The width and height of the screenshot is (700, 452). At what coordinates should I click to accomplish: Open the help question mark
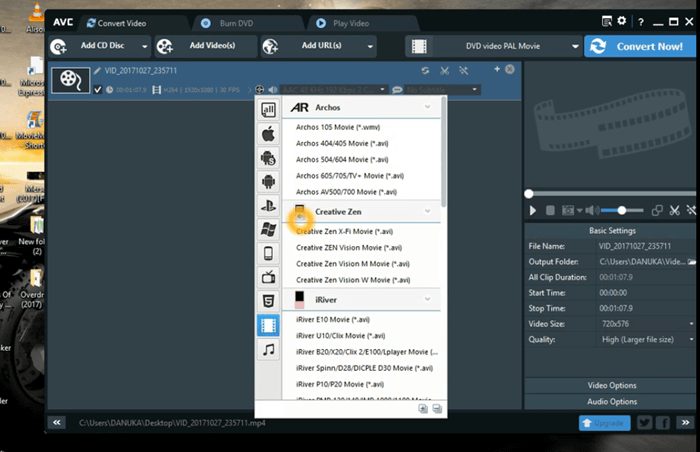tap(641, 22)
